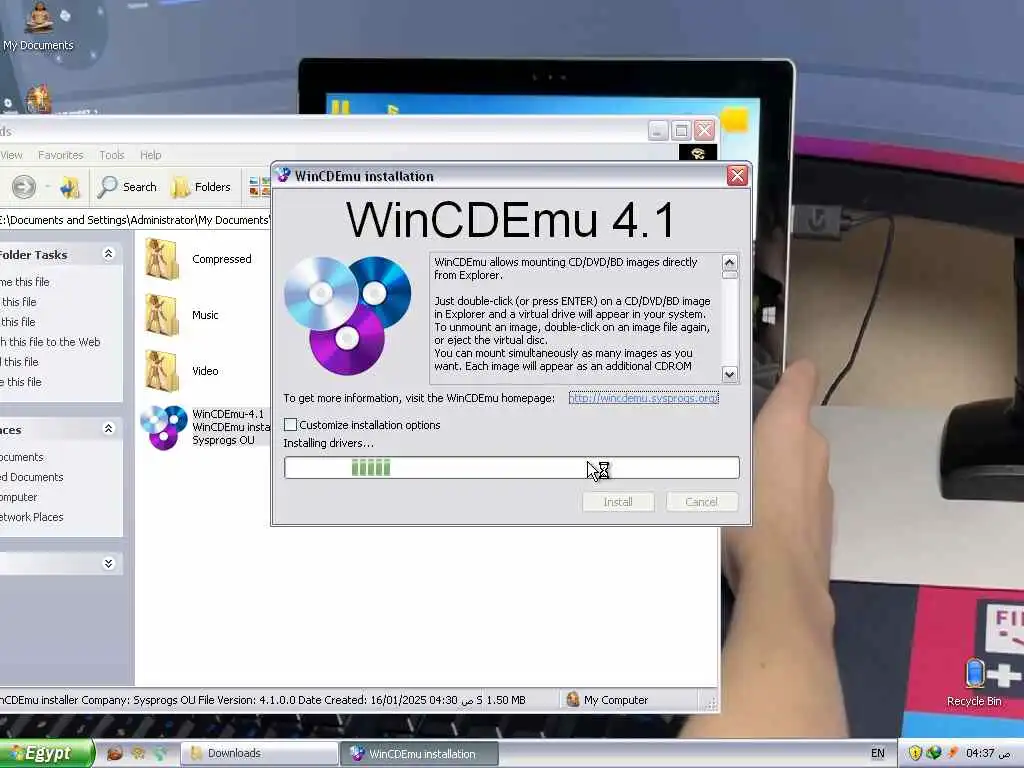
Task: Click the 'WinCDEmu 4.1' heading text
Action: (511, 220)
